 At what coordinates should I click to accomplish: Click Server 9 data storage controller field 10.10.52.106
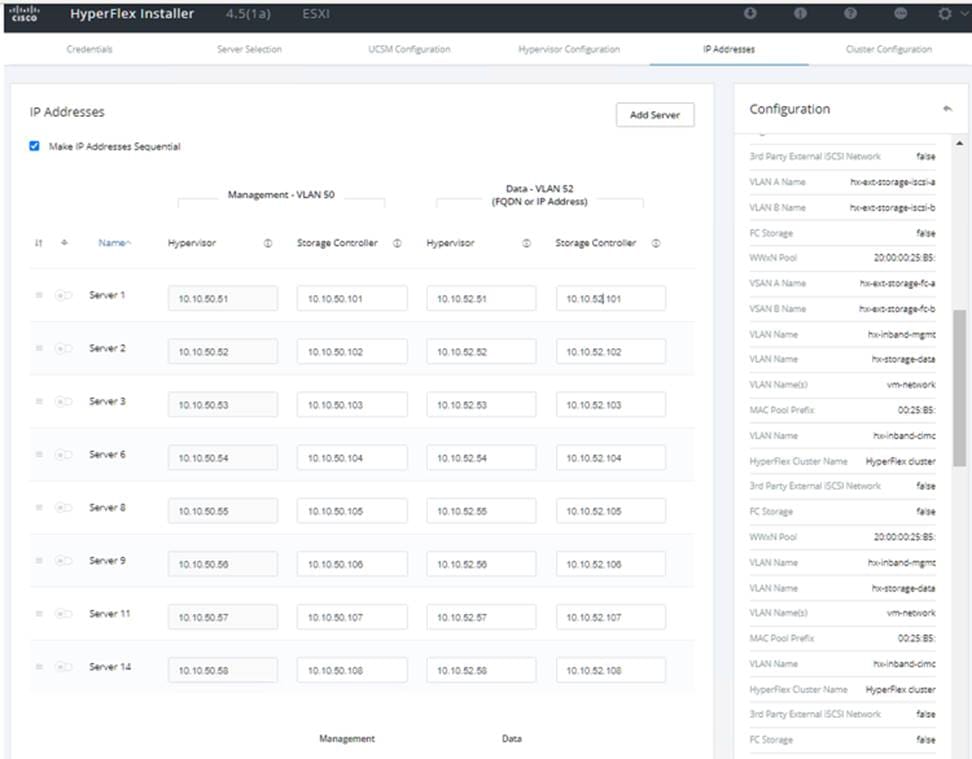point(611,564)
